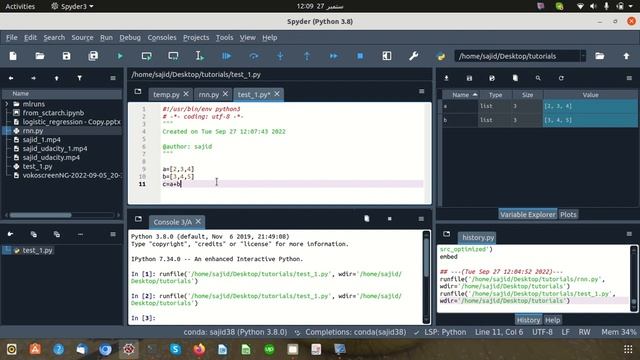Image resolution: width=640 pixels, height=360 pixels.
Task: Switch to the rnn.py editor tab
Action: pos(209,94)
